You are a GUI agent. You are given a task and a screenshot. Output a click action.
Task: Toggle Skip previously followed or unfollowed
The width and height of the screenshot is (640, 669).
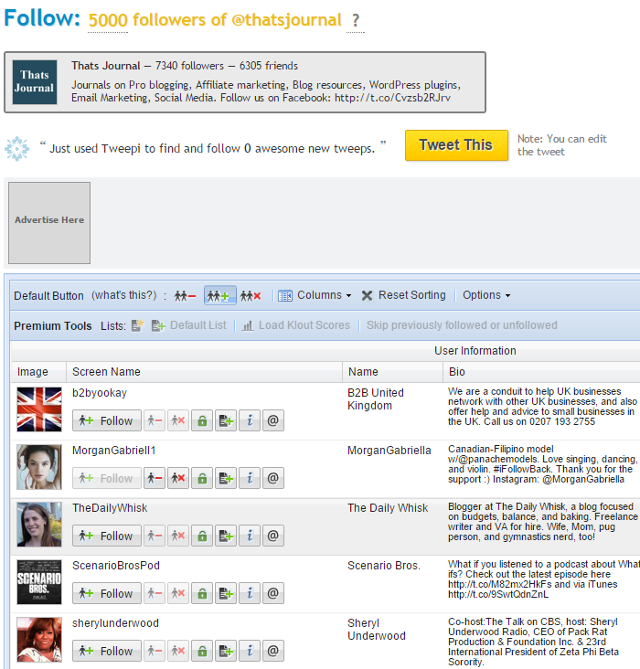click(461, 326)
